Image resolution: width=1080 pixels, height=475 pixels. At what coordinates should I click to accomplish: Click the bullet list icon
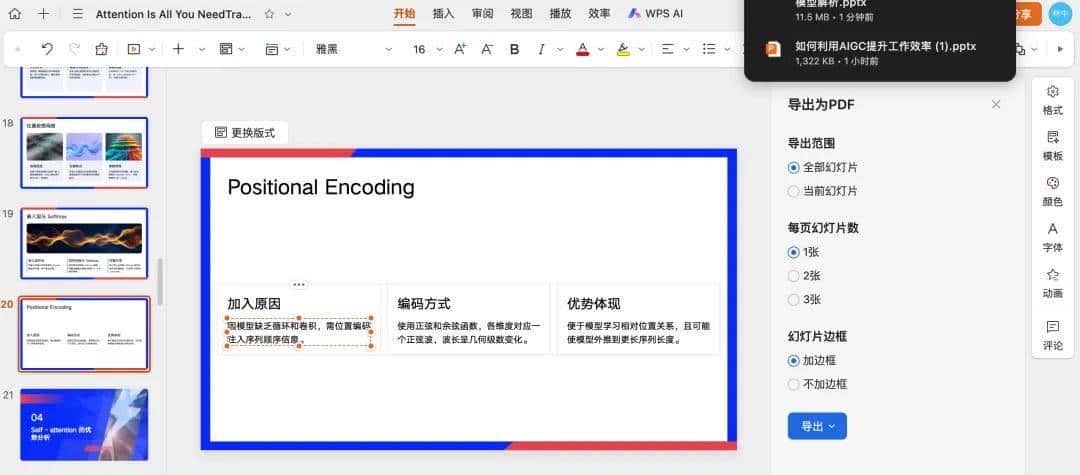(x=709, y=49)
